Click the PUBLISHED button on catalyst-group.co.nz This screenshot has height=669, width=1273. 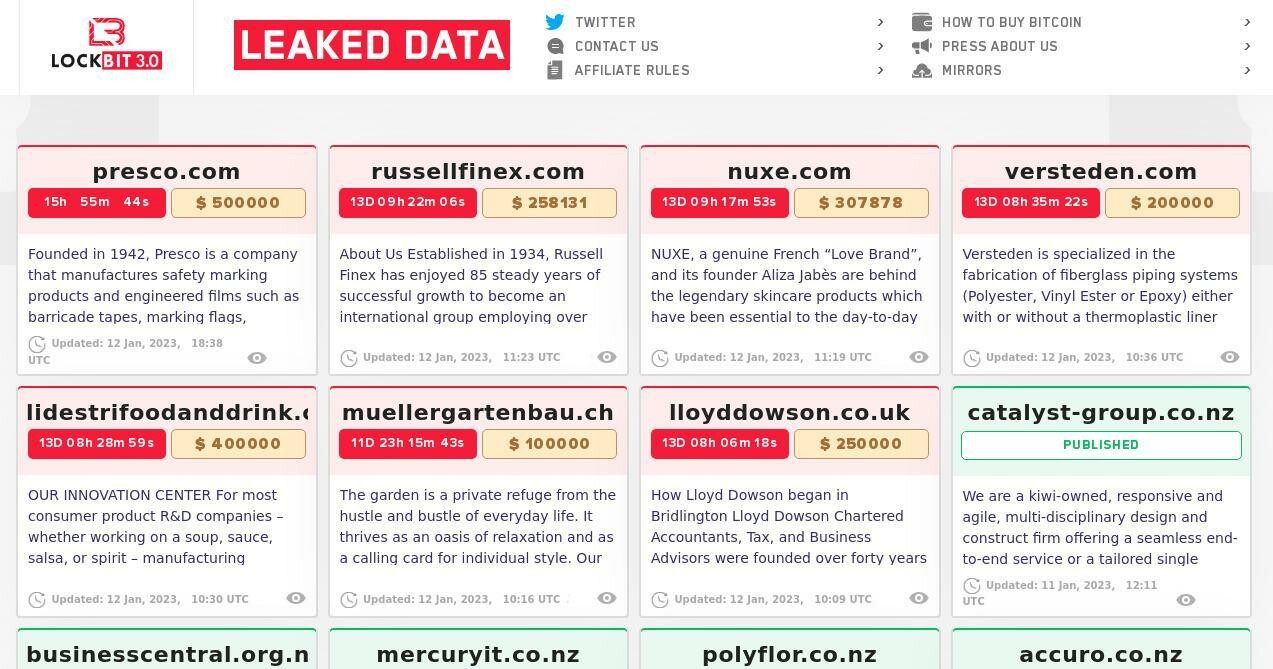(1101, 445)
